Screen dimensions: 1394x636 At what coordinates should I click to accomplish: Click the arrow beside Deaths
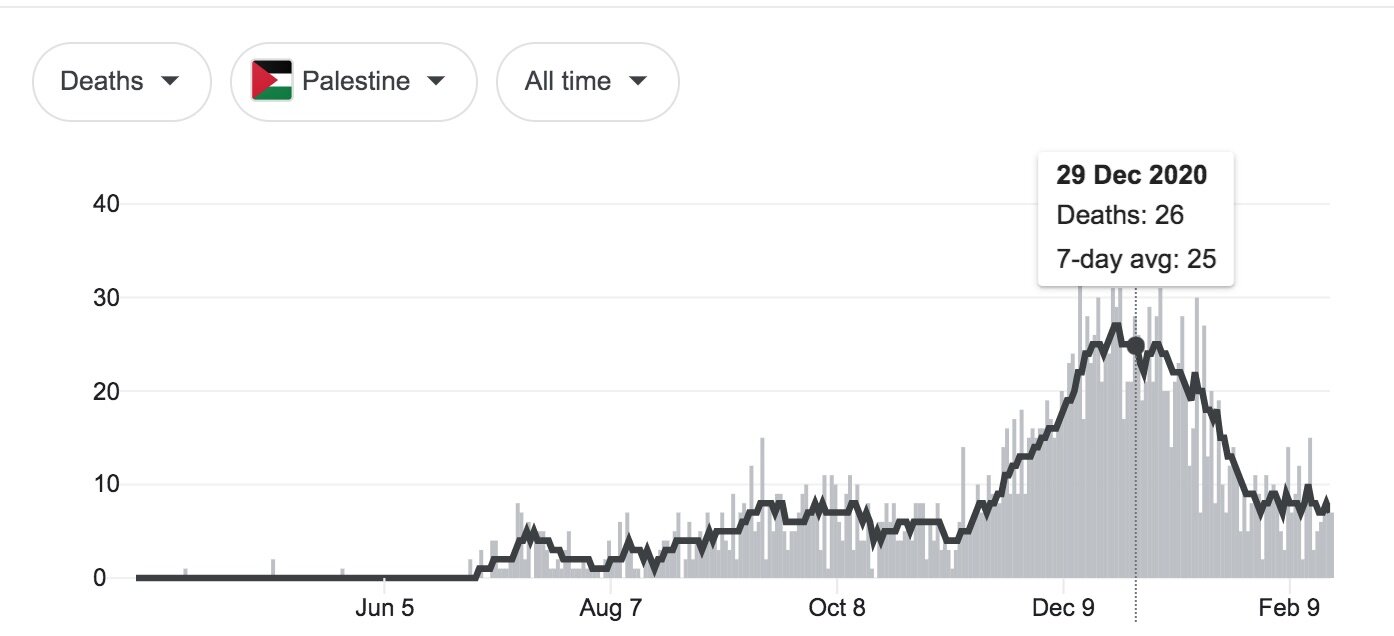(x=170, y=81)
